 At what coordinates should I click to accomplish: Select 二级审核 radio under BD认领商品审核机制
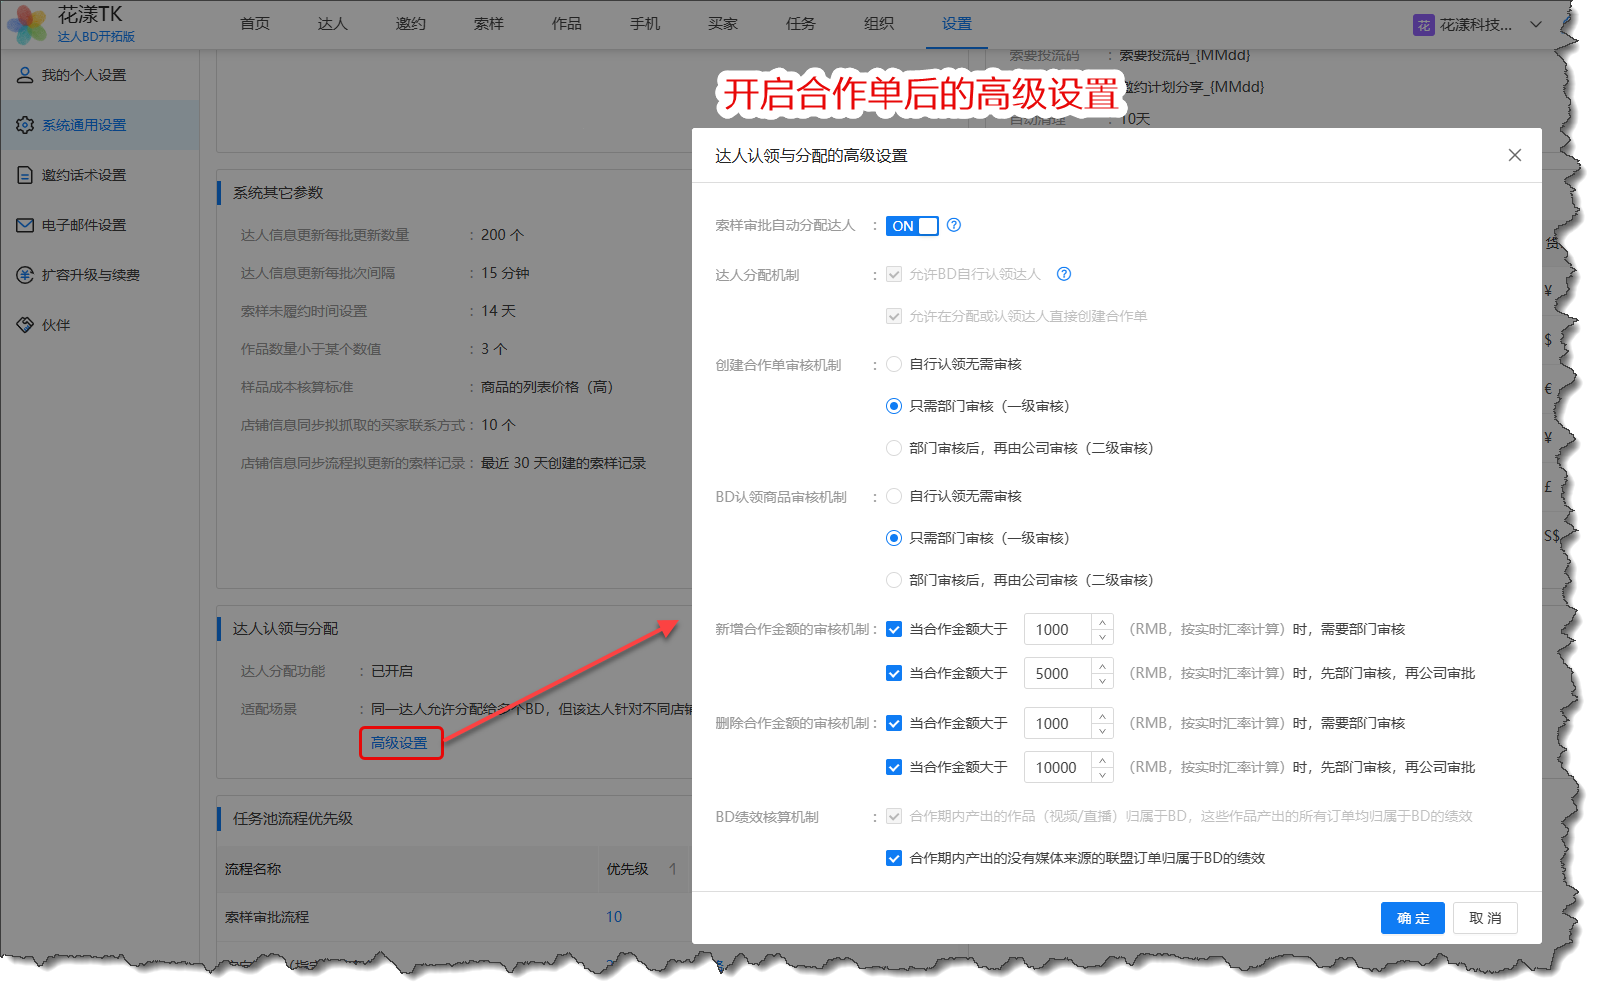(x=894, y=580)
